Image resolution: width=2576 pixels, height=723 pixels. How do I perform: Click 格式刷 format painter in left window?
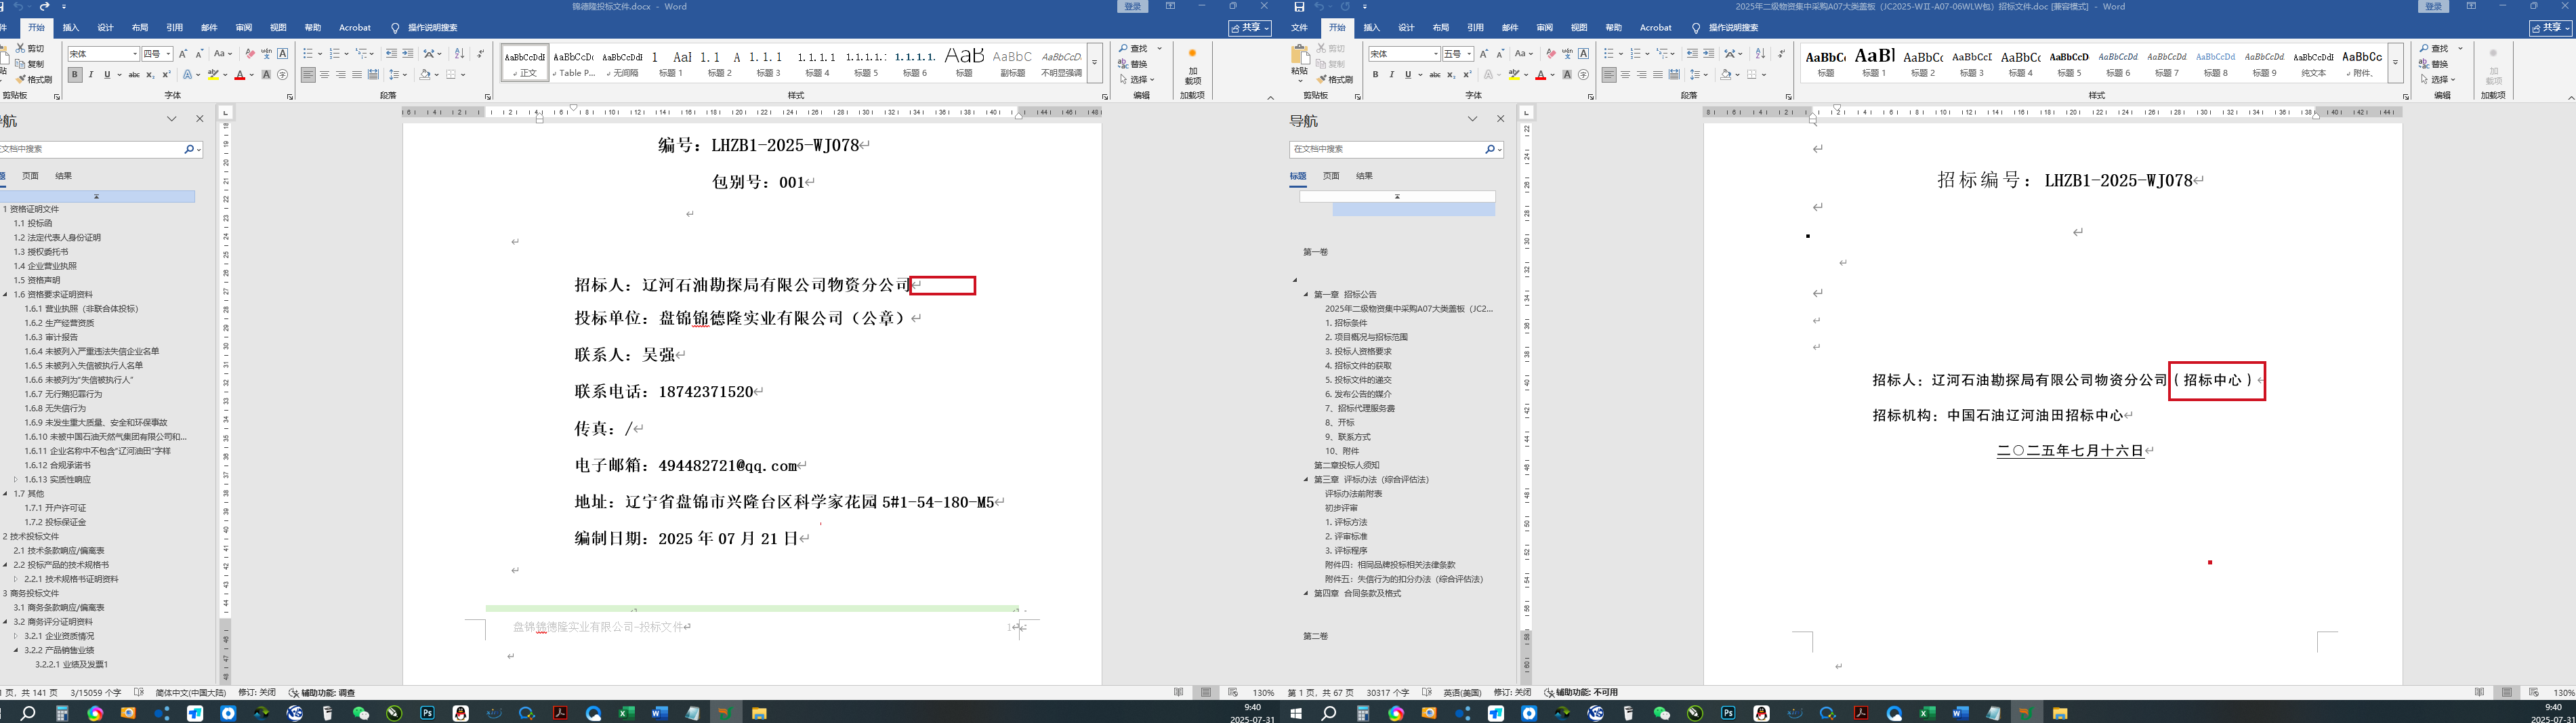point(34,80)
